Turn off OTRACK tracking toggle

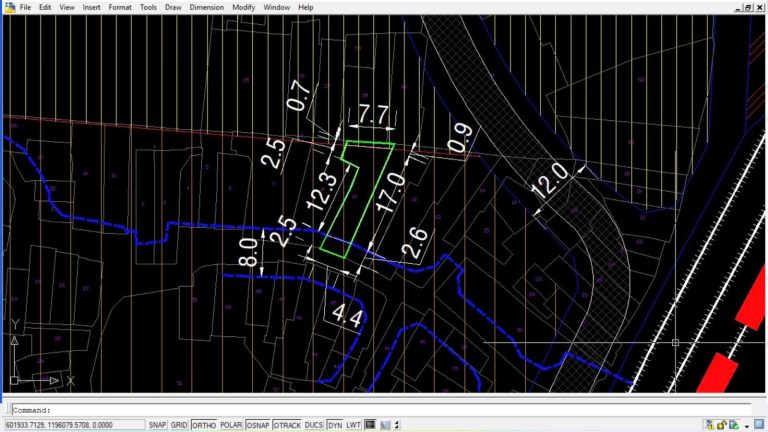coord(287,425)
